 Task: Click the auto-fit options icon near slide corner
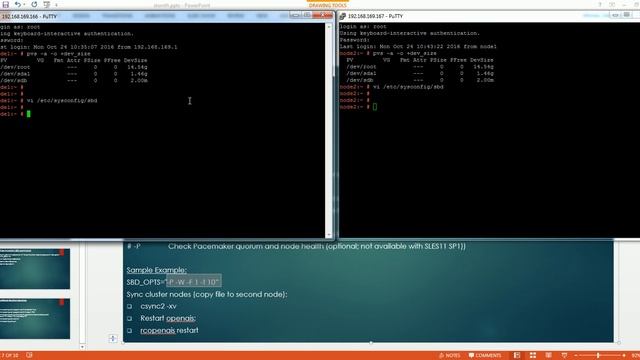tap(113, 338)
